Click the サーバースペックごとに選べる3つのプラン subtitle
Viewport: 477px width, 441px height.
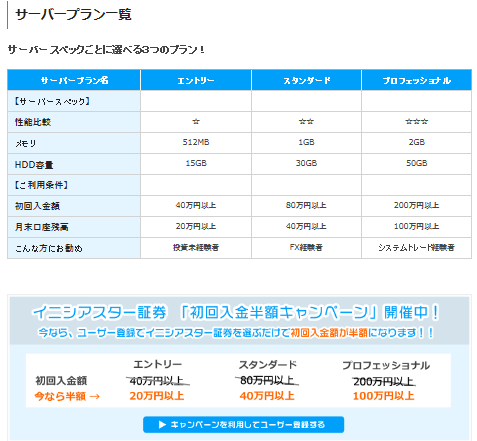106,50
